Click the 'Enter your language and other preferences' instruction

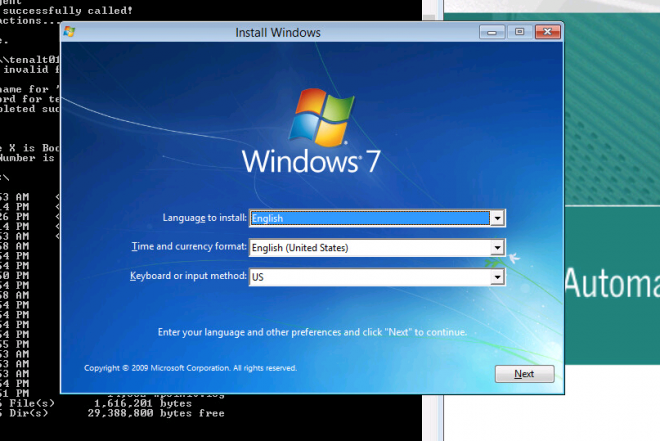coord(312,332)
